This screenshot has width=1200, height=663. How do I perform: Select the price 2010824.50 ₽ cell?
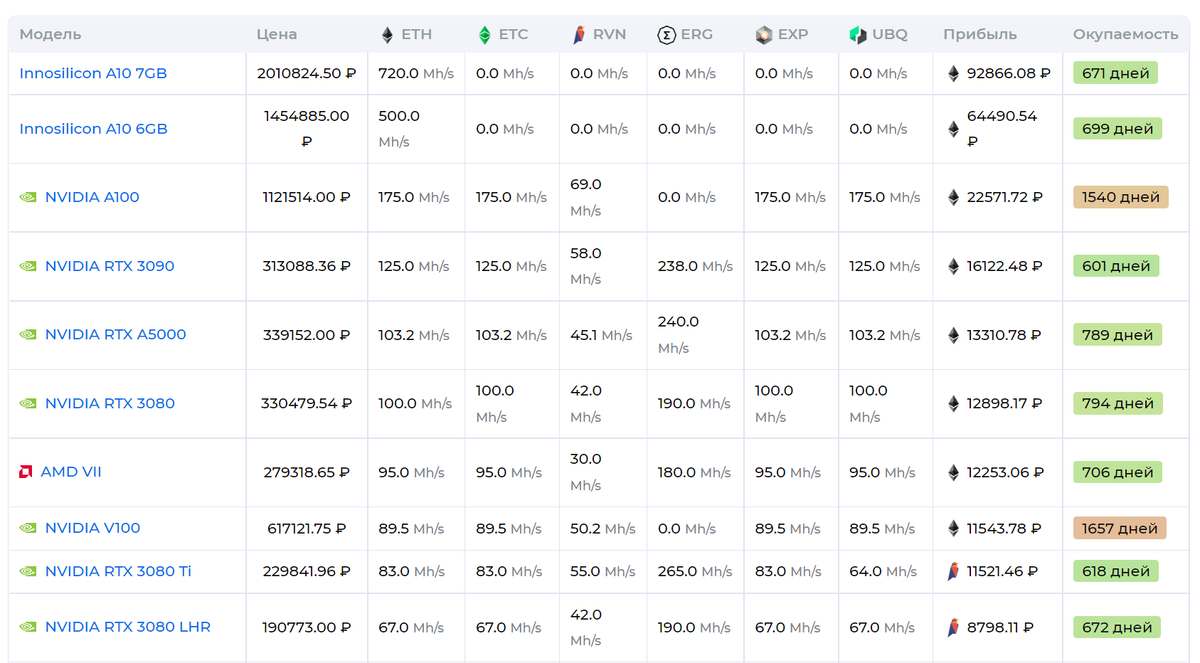307,73
